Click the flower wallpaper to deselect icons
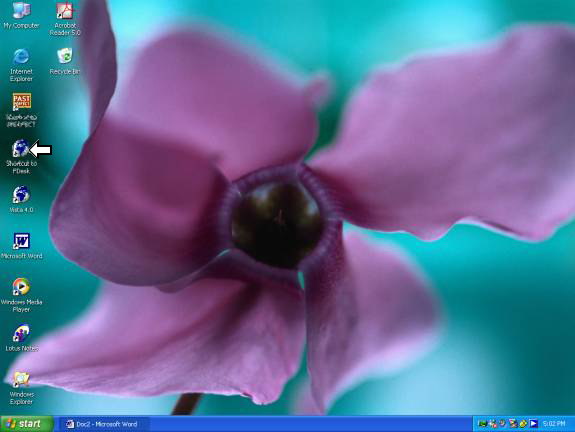The width and height of the screenshot is (575, 432). pos(403,147)
